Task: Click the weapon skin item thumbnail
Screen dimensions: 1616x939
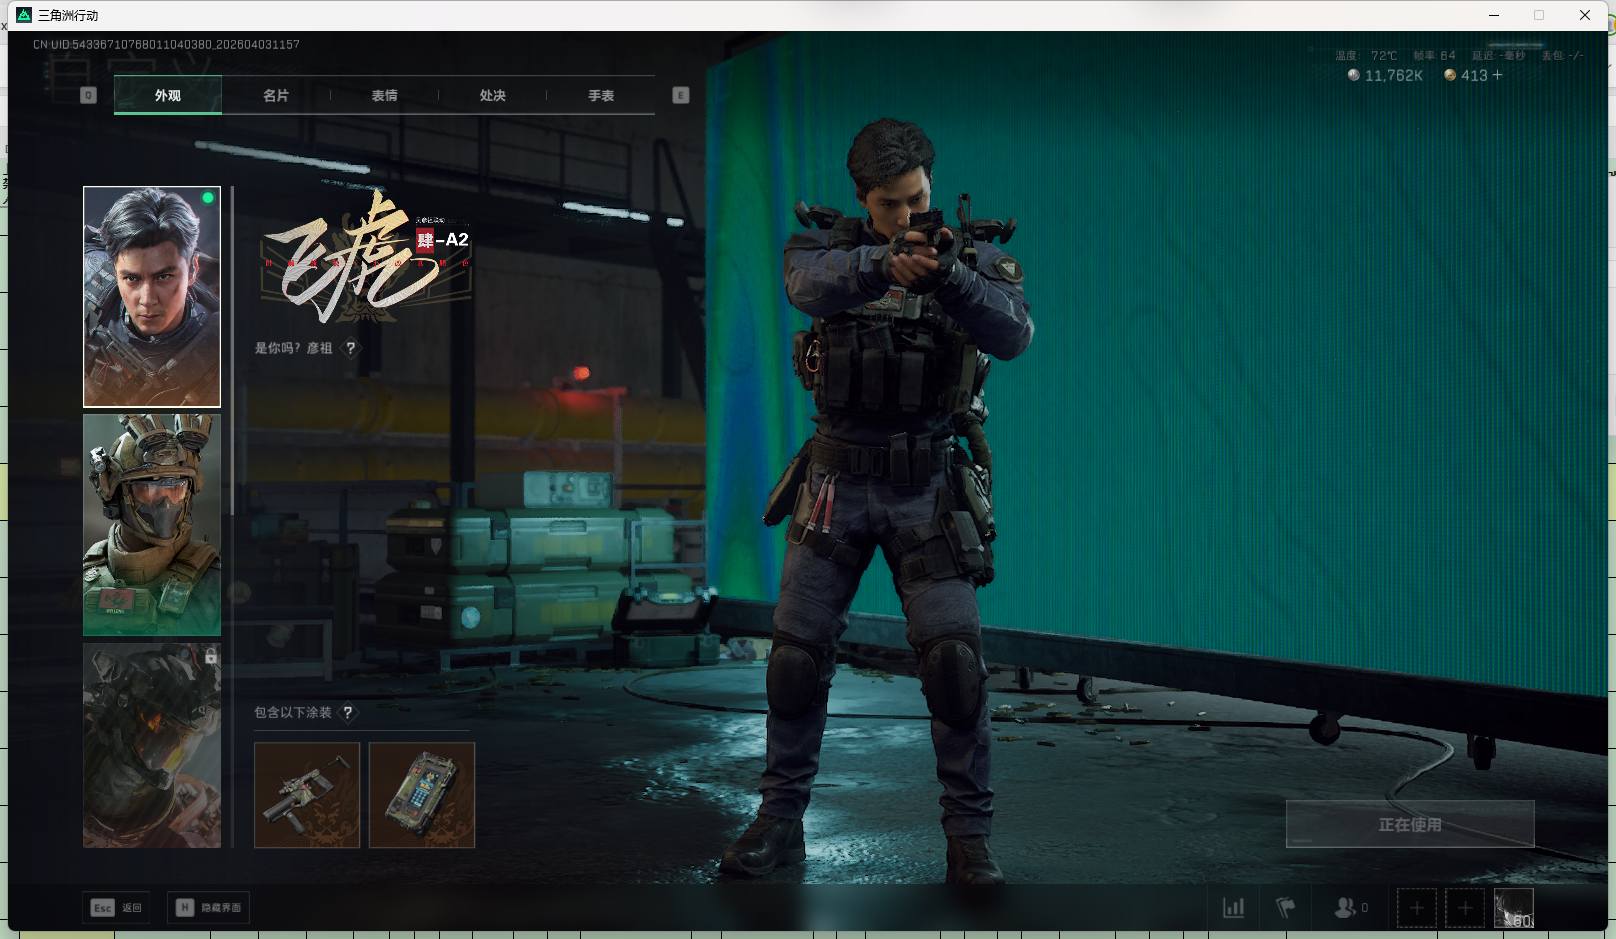Action: coord(307,795)
